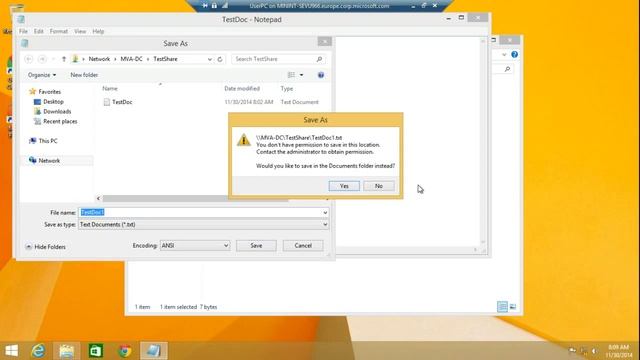Sort by the Type column header
This screenshot has height=360, width=640.
[x=287, y=89]
